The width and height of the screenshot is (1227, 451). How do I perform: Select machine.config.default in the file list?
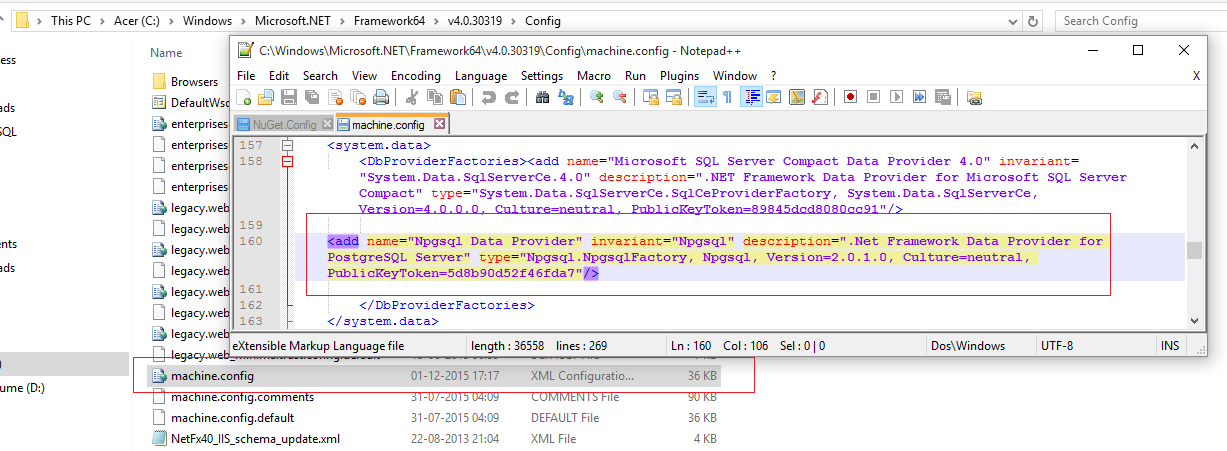232,418
